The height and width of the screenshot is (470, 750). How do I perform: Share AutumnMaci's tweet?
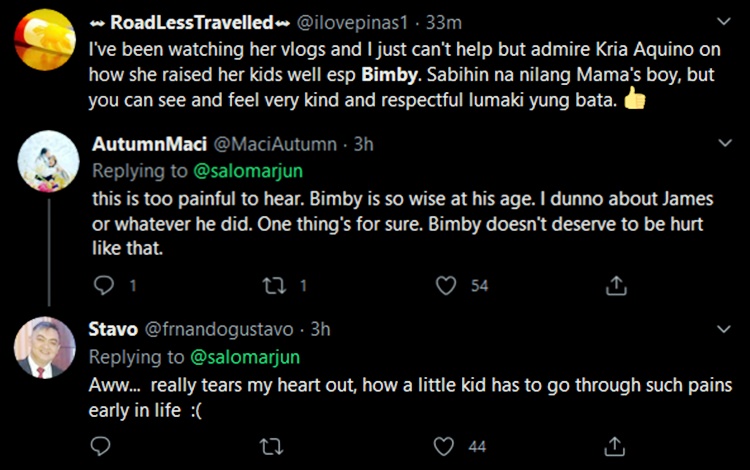point(617,286)
